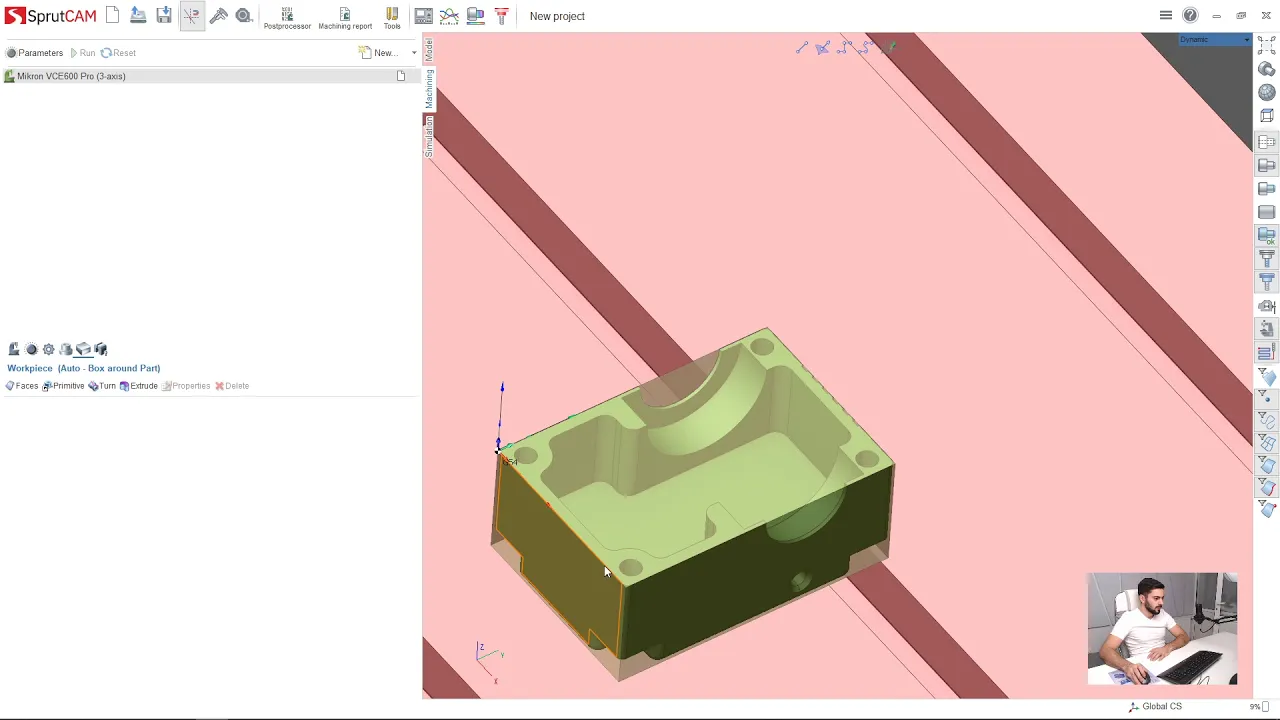This screenshot has height=720, width=1280.
Task: Select the gear settings icon above Workpiece
Action: pos(48,349)
